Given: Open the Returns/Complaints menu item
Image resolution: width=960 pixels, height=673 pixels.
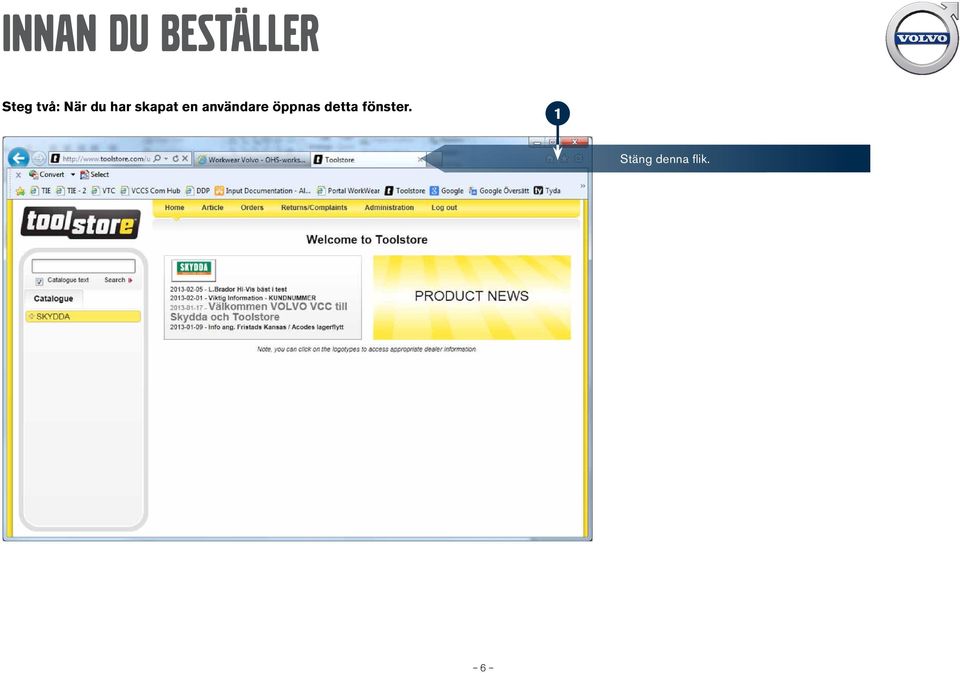Looking at the screenshot, I should pos(314,208).
